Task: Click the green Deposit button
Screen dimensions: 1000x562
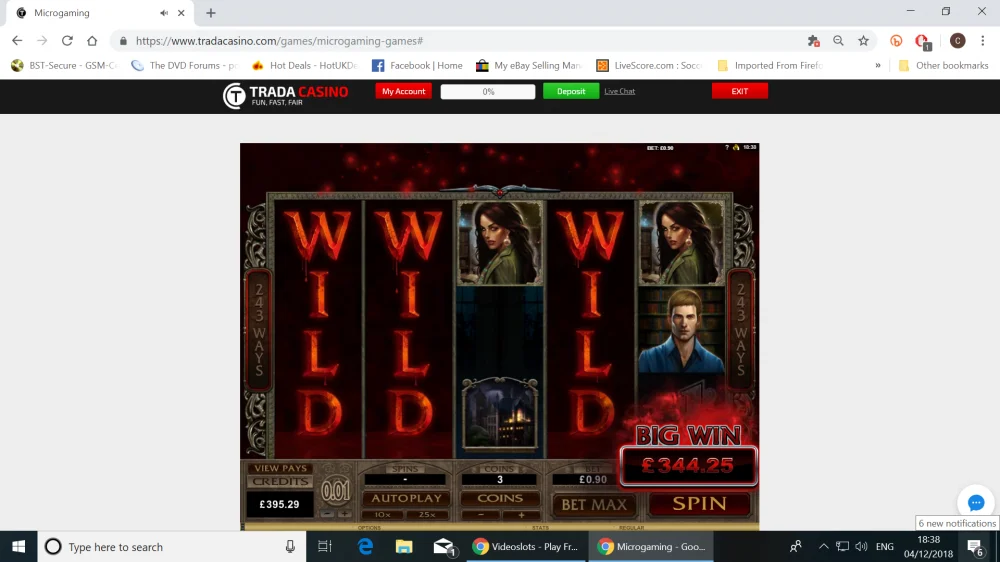Action: (x=571, y=91)
